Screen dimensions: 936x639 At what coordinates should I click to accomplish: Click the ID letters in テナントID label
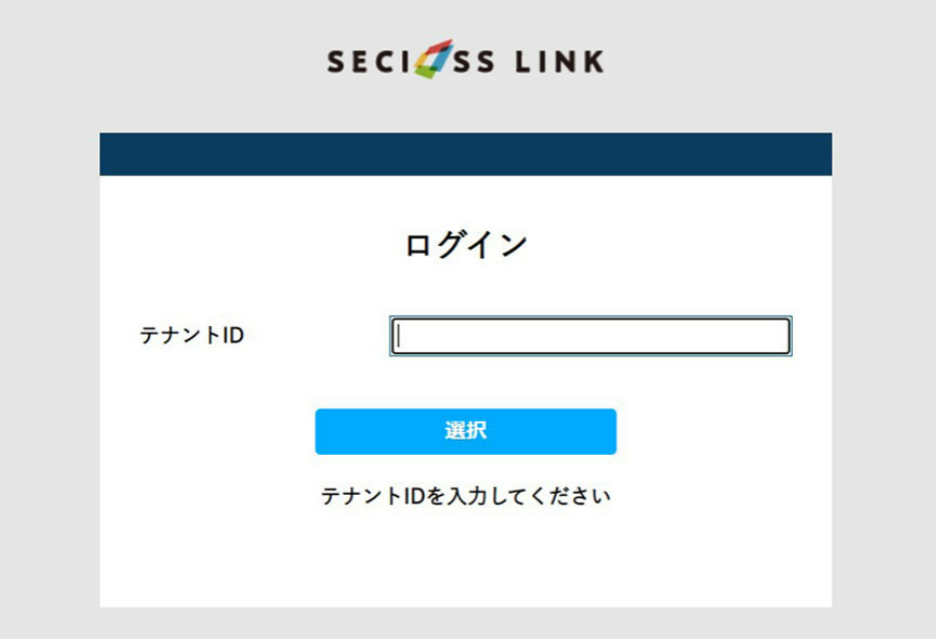coord(233,336)
